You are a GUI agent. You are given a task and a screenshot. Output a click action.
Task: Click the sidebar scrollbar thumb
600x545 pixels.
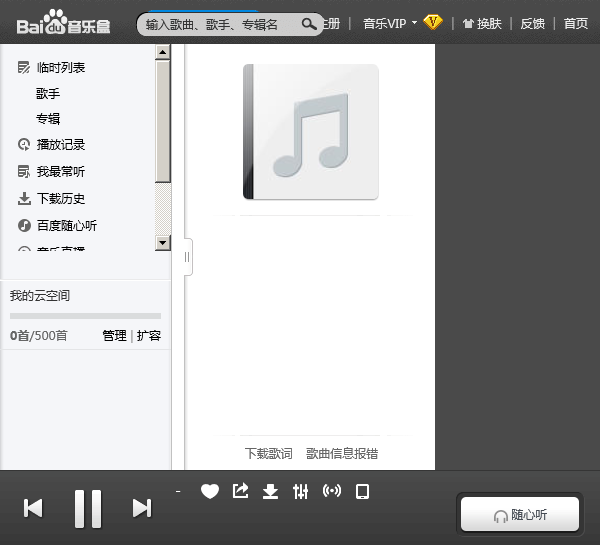(163, 121)
